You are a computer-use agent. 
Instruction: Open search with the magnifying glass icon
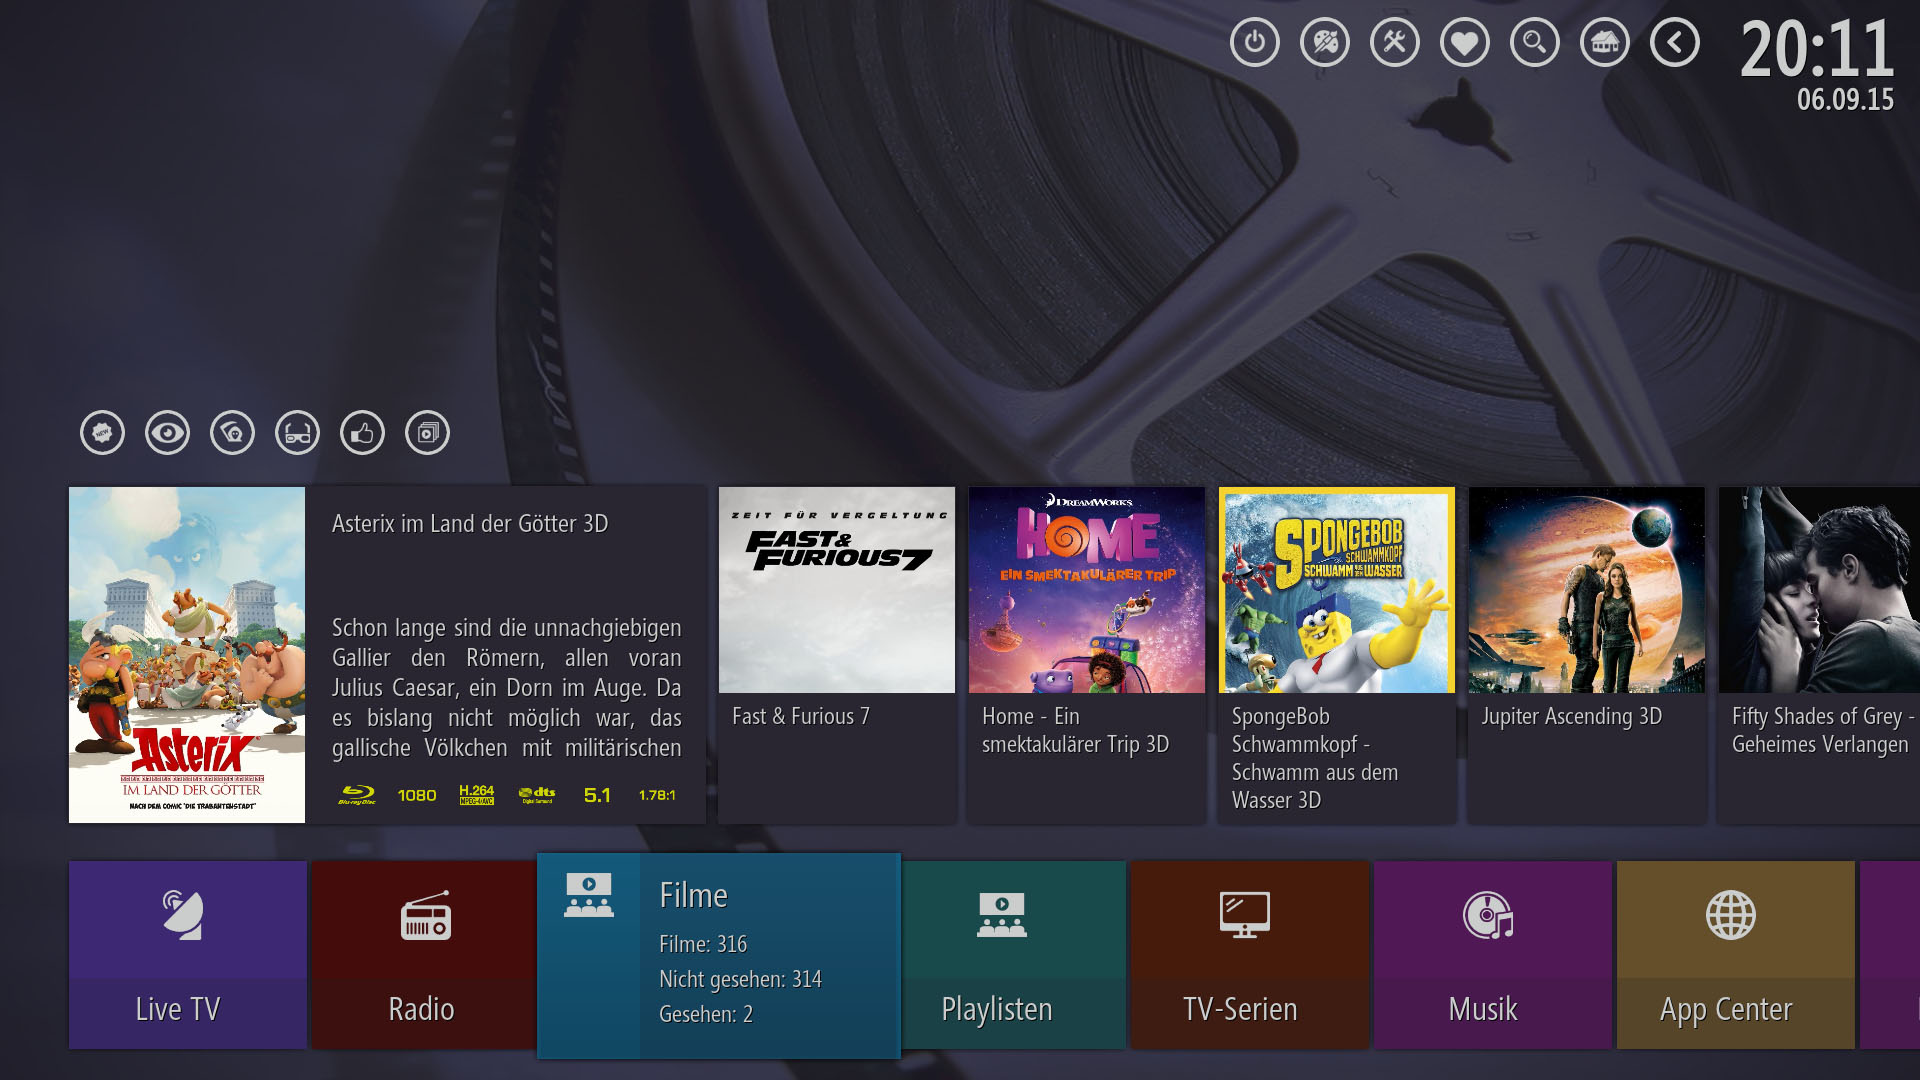point(1534,43)
